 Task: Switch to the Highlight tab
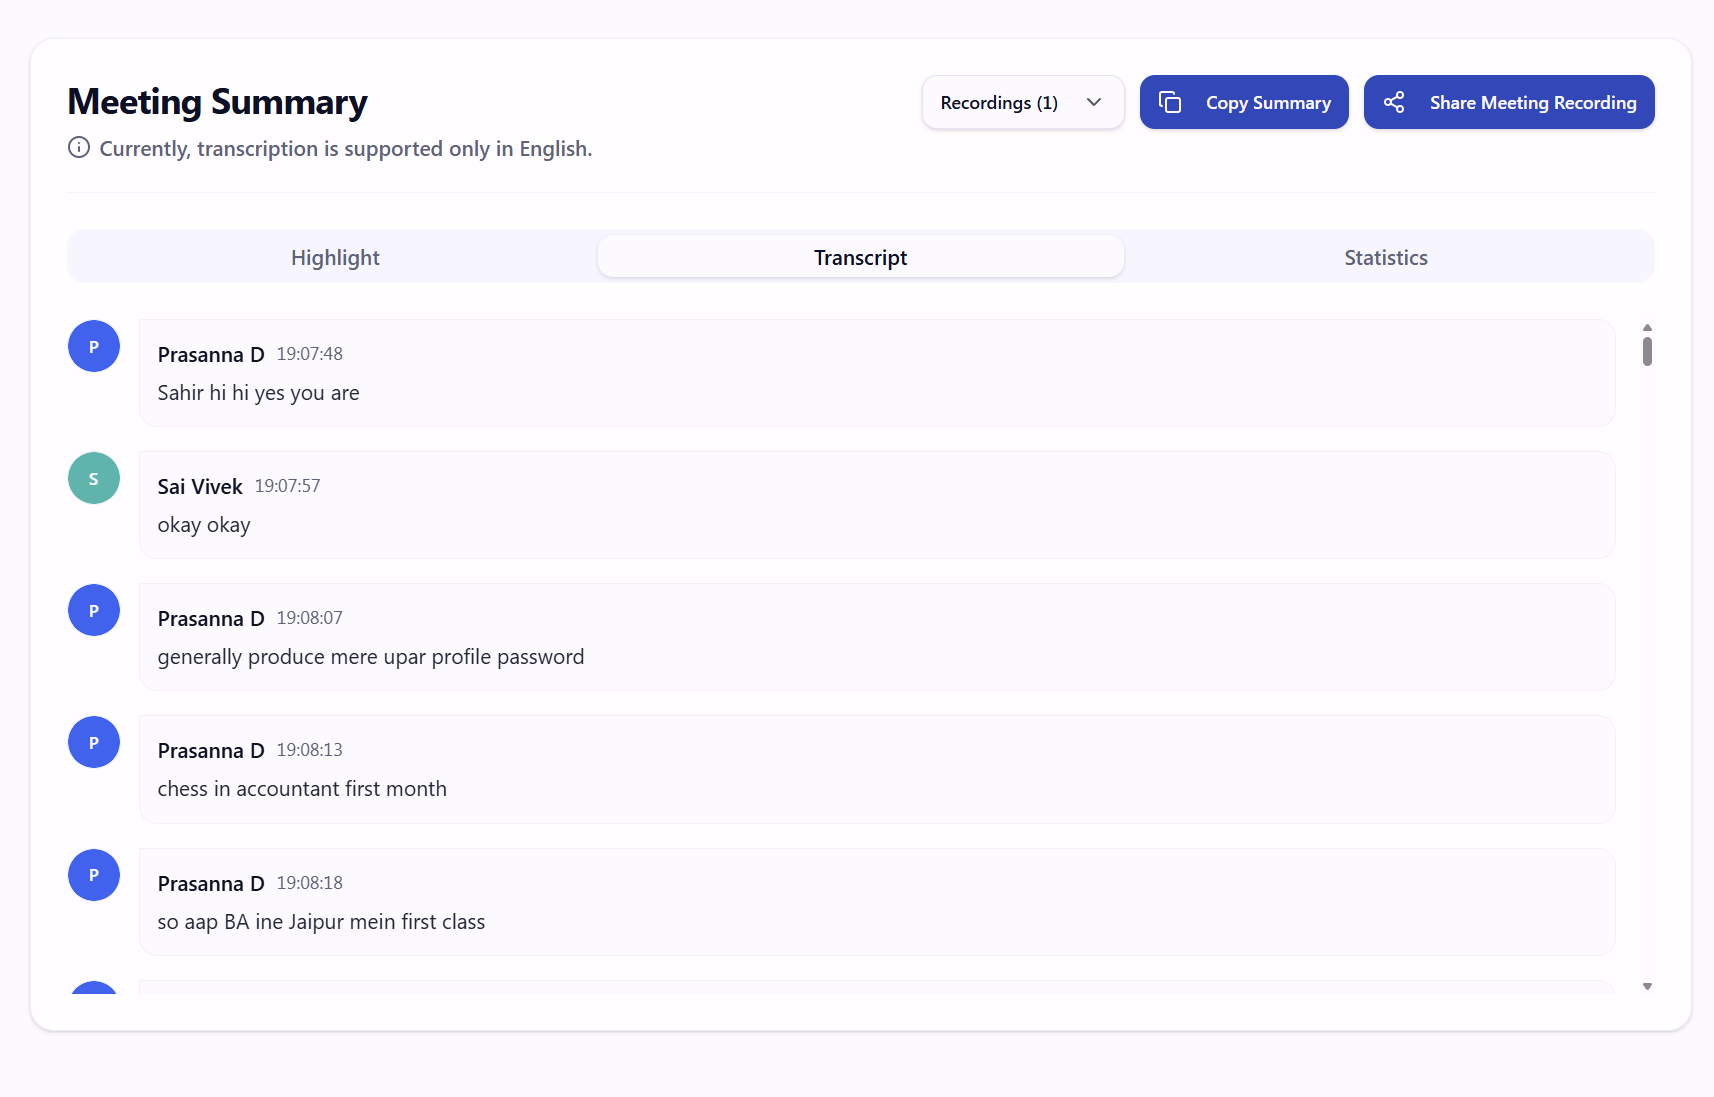335,257
